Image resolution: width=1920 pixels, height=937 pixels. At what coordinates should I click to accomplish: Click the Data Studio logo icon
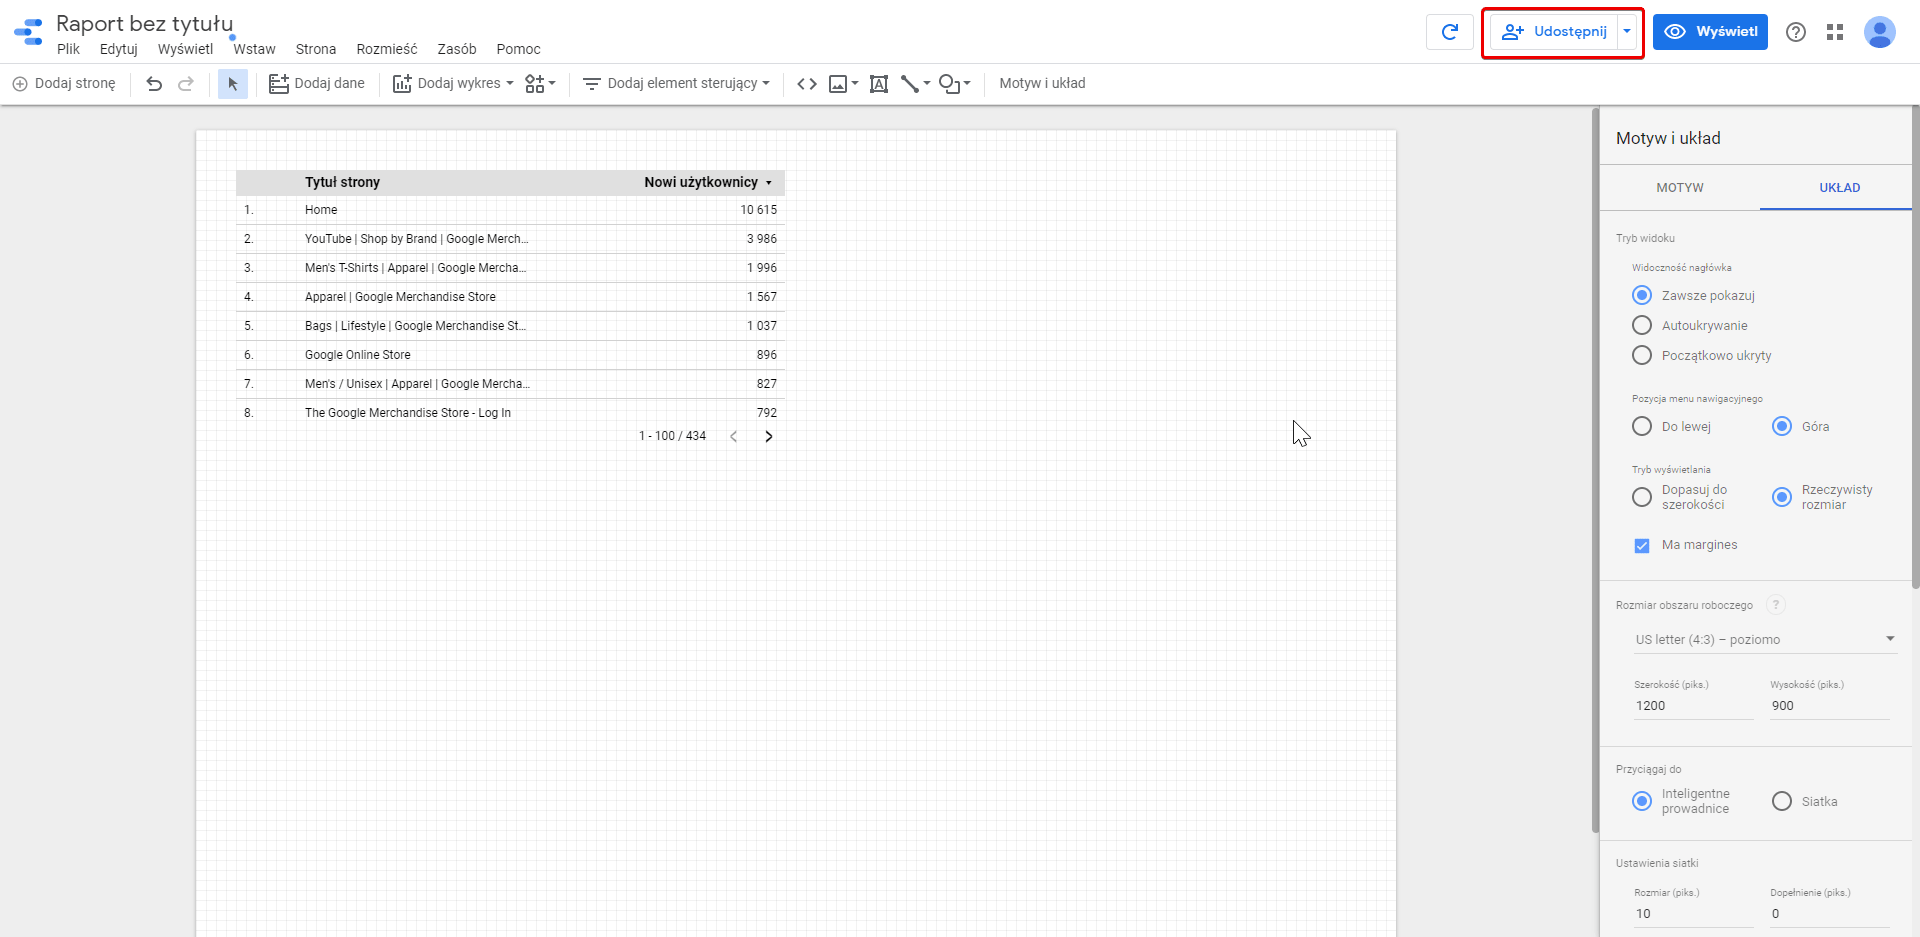point(28,32)
